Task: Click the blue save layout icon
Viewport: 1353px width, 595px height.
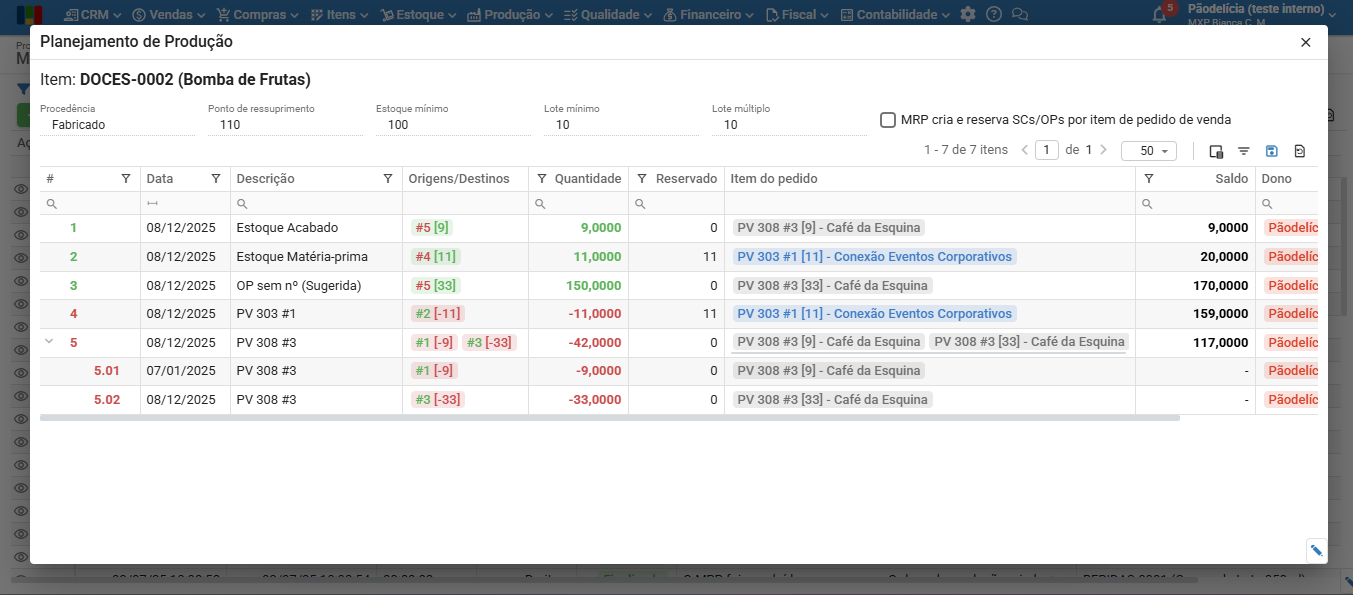Action: (1272, 151)
